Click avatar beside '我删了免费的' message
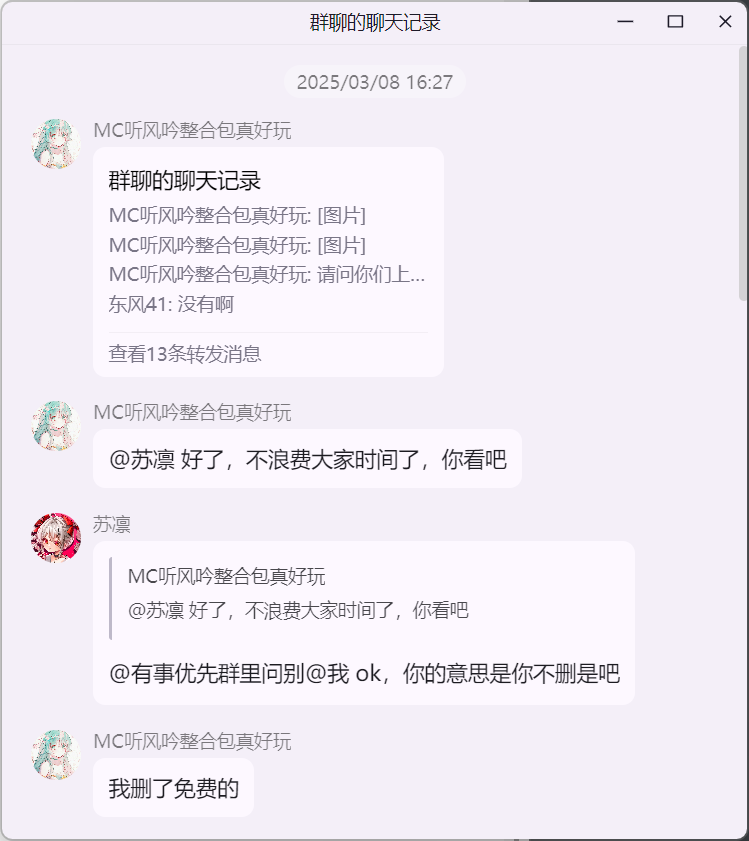 pyautogui.click(x=56, y=755)
